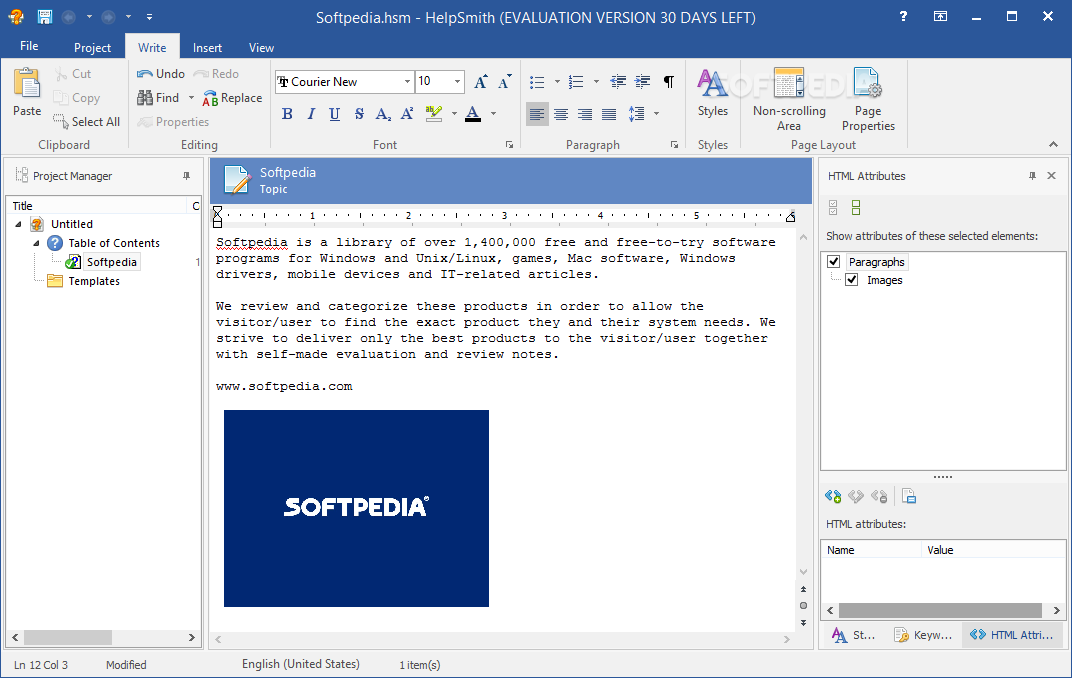This screenshot has width=1072, height=678.
Task: Toggle Strikethrough formatting
Action: coord(359,114)
